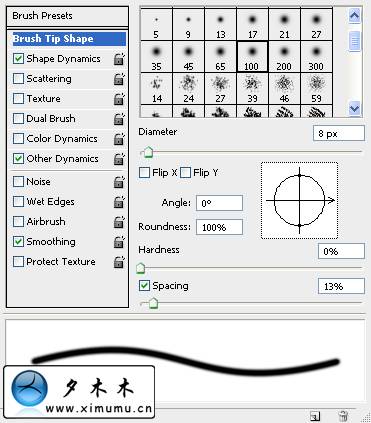The image size is (371, 423).
Task: Click the Spacing 13% field
Action: 341,286
